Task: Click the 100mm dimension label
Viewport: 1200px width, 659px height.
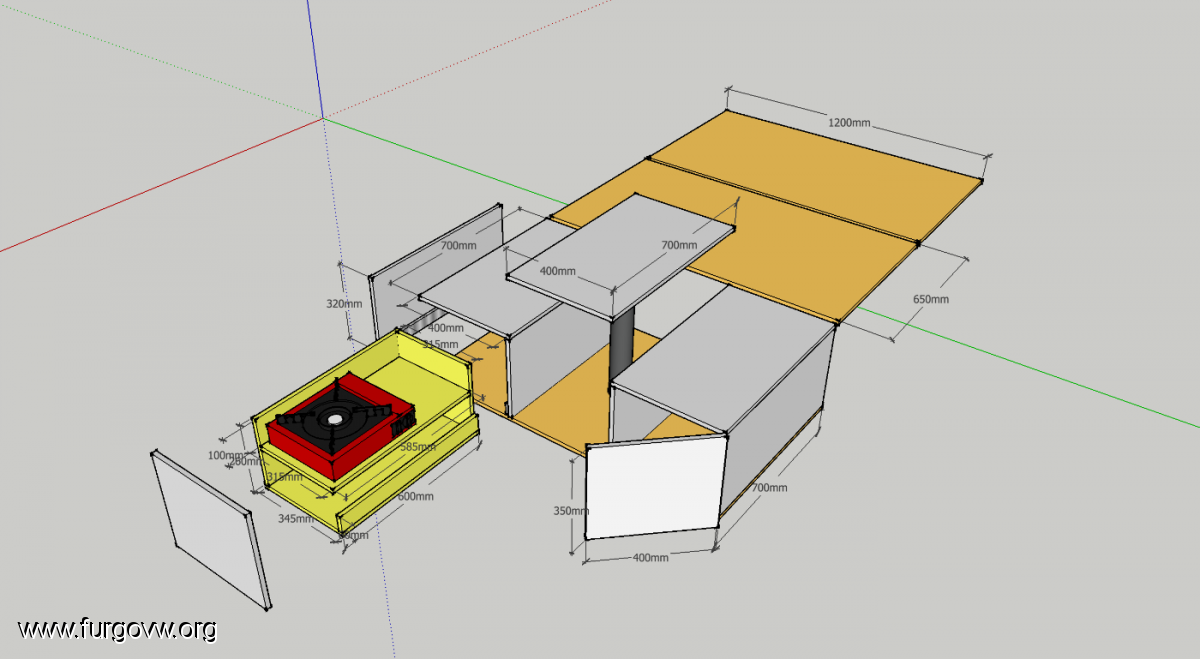Action: click(x=225, y=456)
